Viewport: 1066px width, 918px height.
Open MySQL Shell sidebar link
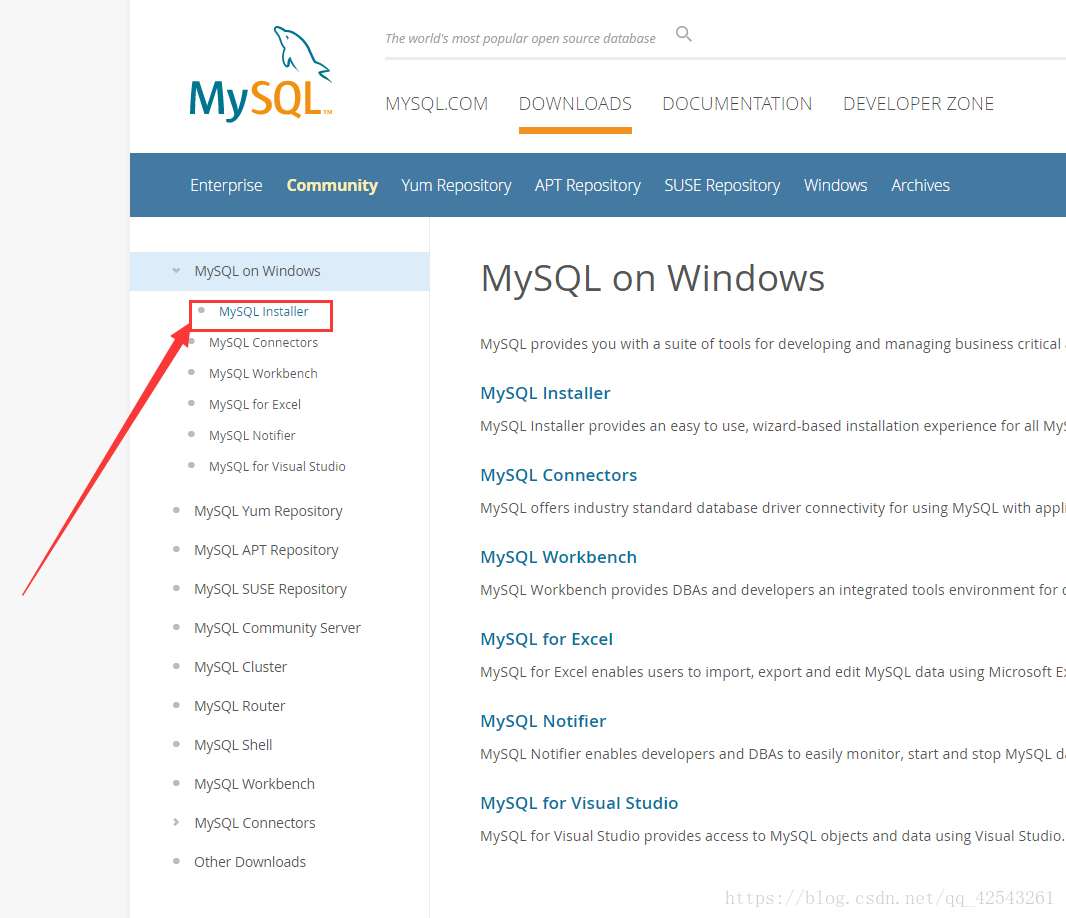[233, 745]
